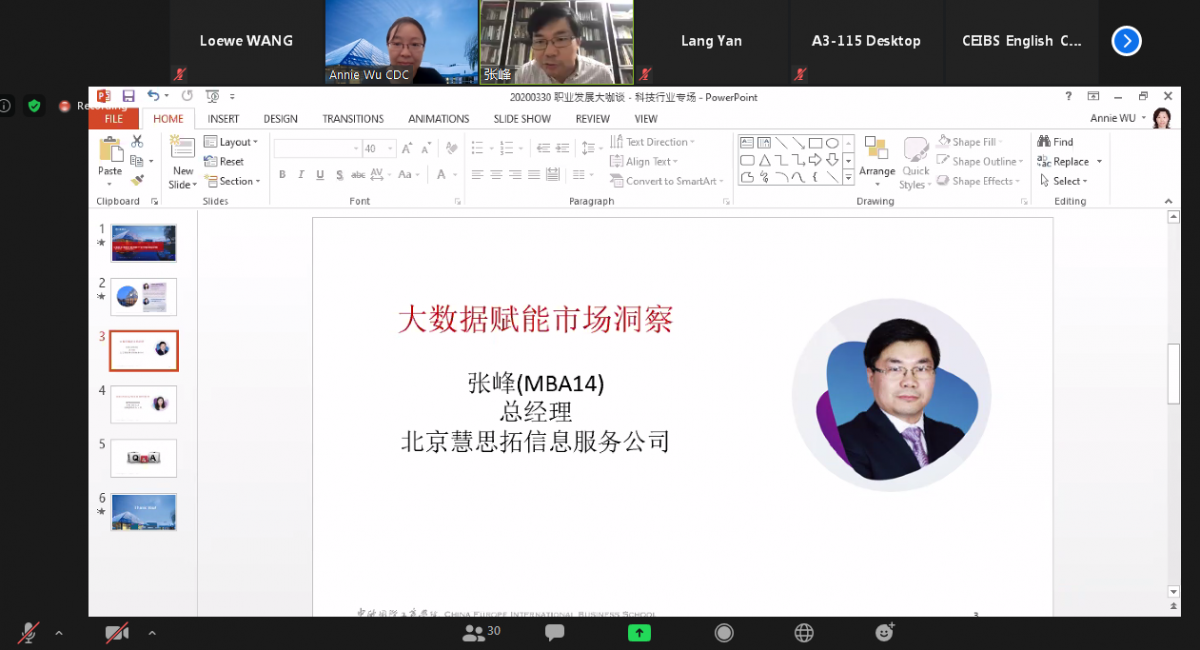The width and height of the screenshot is (1200, 650).
Task: Click the Replace button
Action: tap(1070, 161)
